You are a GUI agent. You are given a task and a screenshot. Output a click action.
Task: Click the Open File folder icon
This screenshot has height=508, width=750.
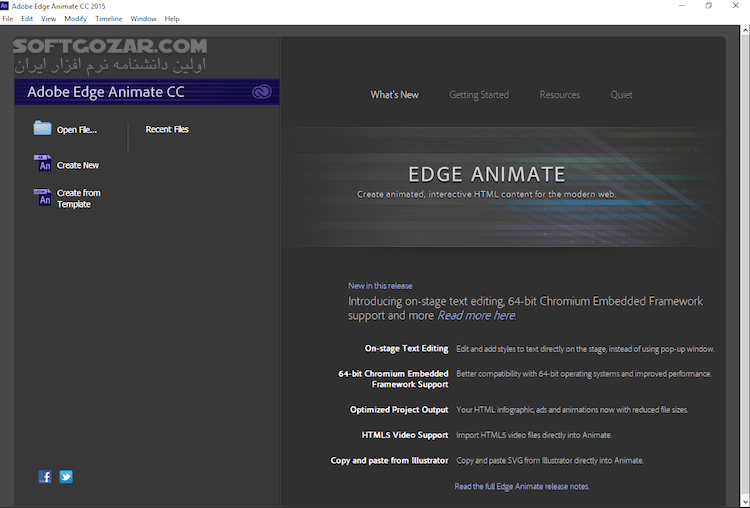click(x=42, y=128)
